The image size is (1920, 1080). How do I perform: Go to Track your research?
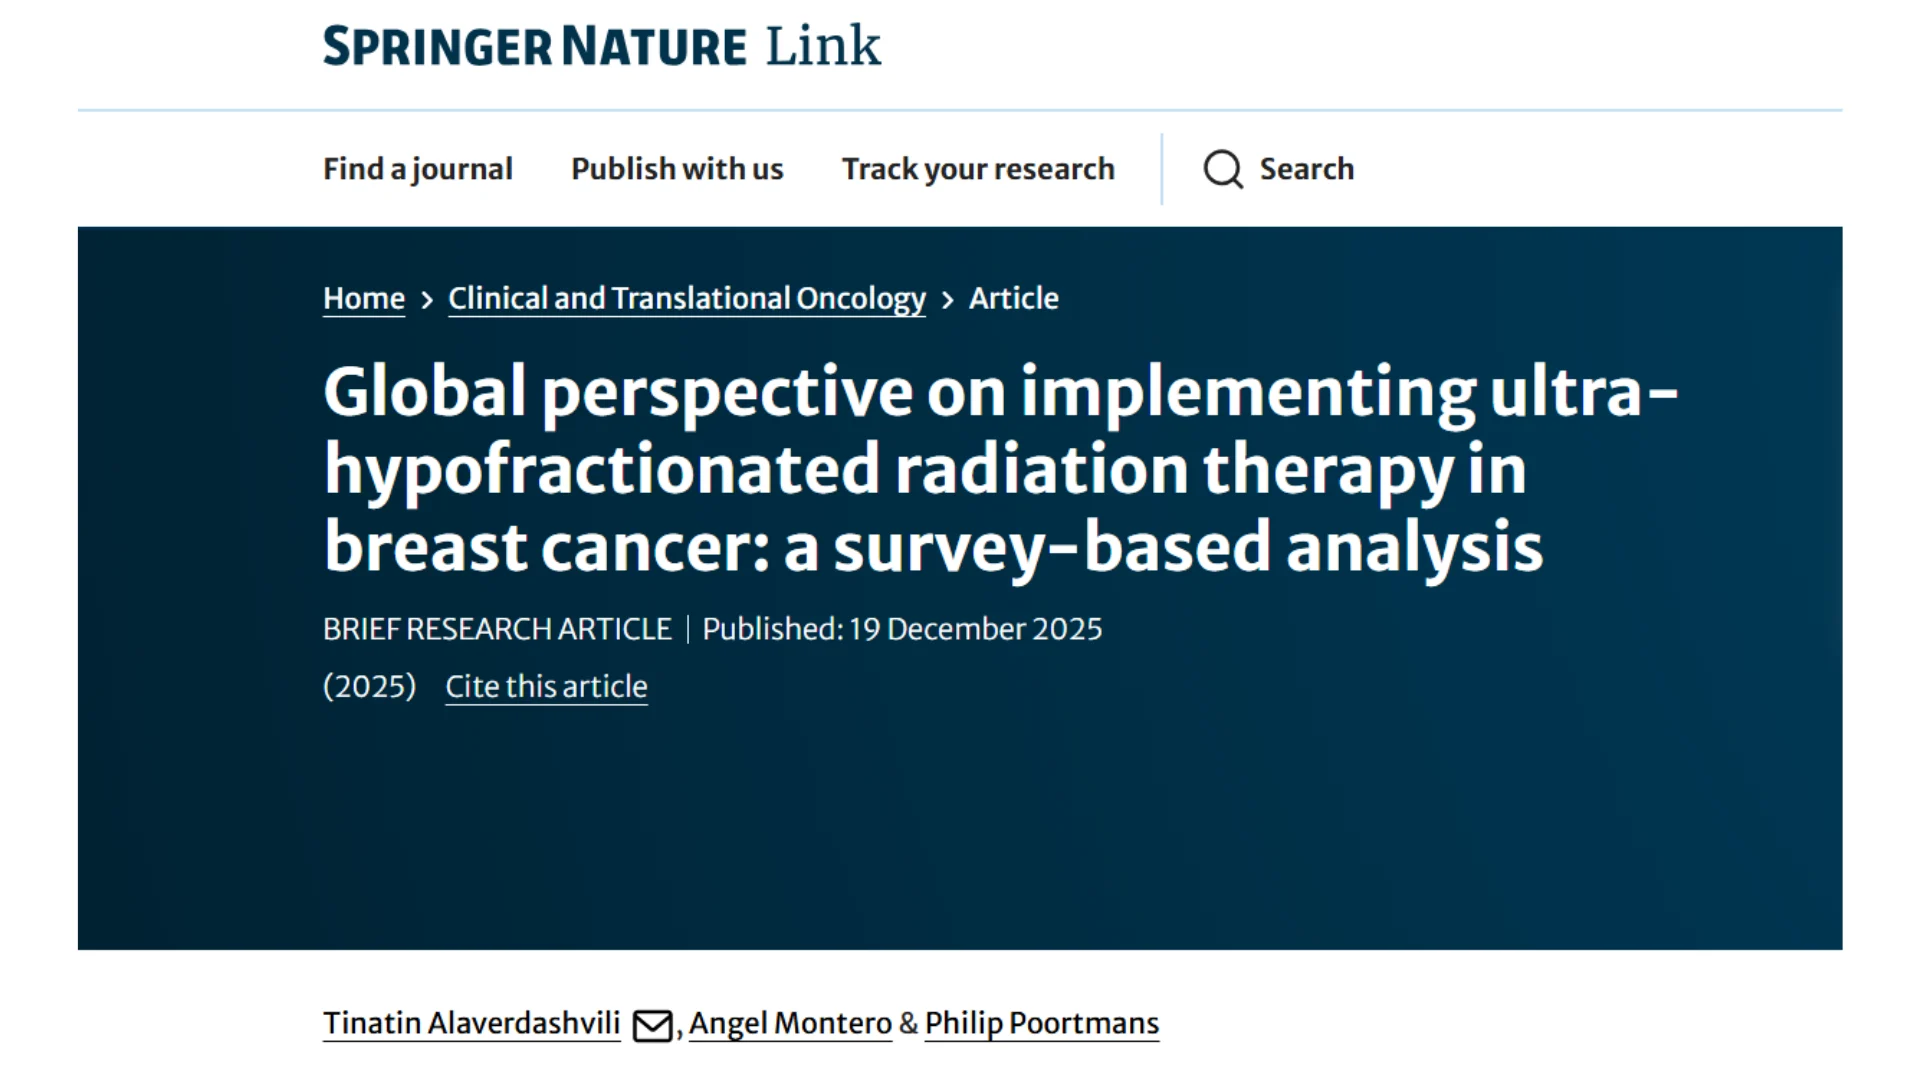[978, 169]
